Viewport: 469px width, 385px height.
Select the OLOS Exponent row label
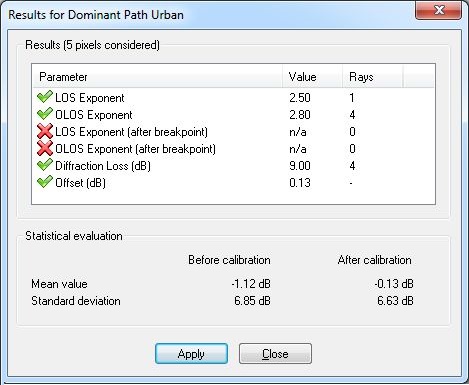[94, 115]
